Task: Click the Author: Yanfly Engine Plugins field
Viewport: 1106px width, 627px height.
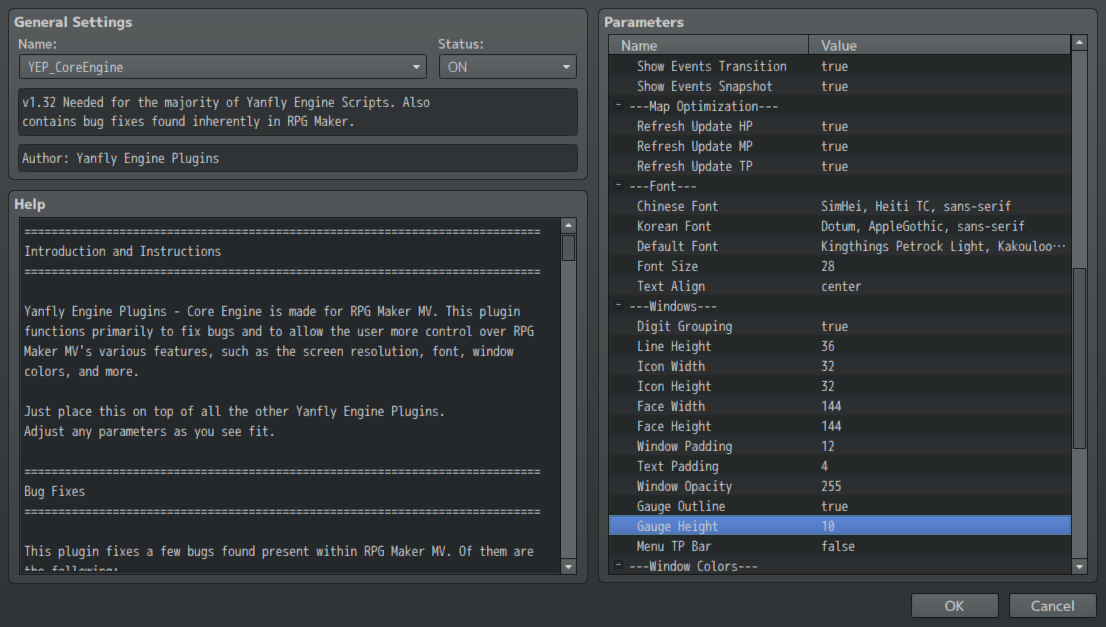Action: 298,158
